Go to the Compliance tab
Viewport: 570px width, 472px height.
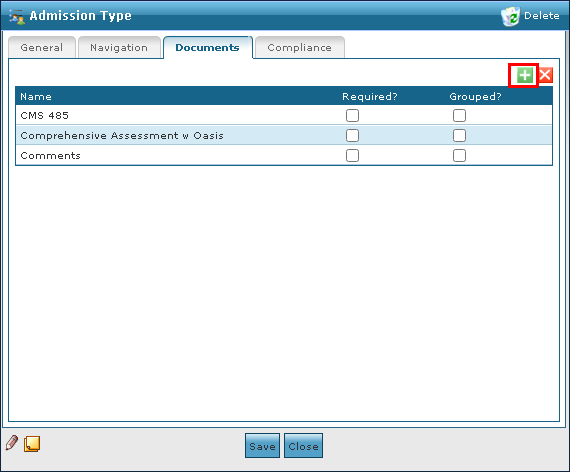(300, 48)
